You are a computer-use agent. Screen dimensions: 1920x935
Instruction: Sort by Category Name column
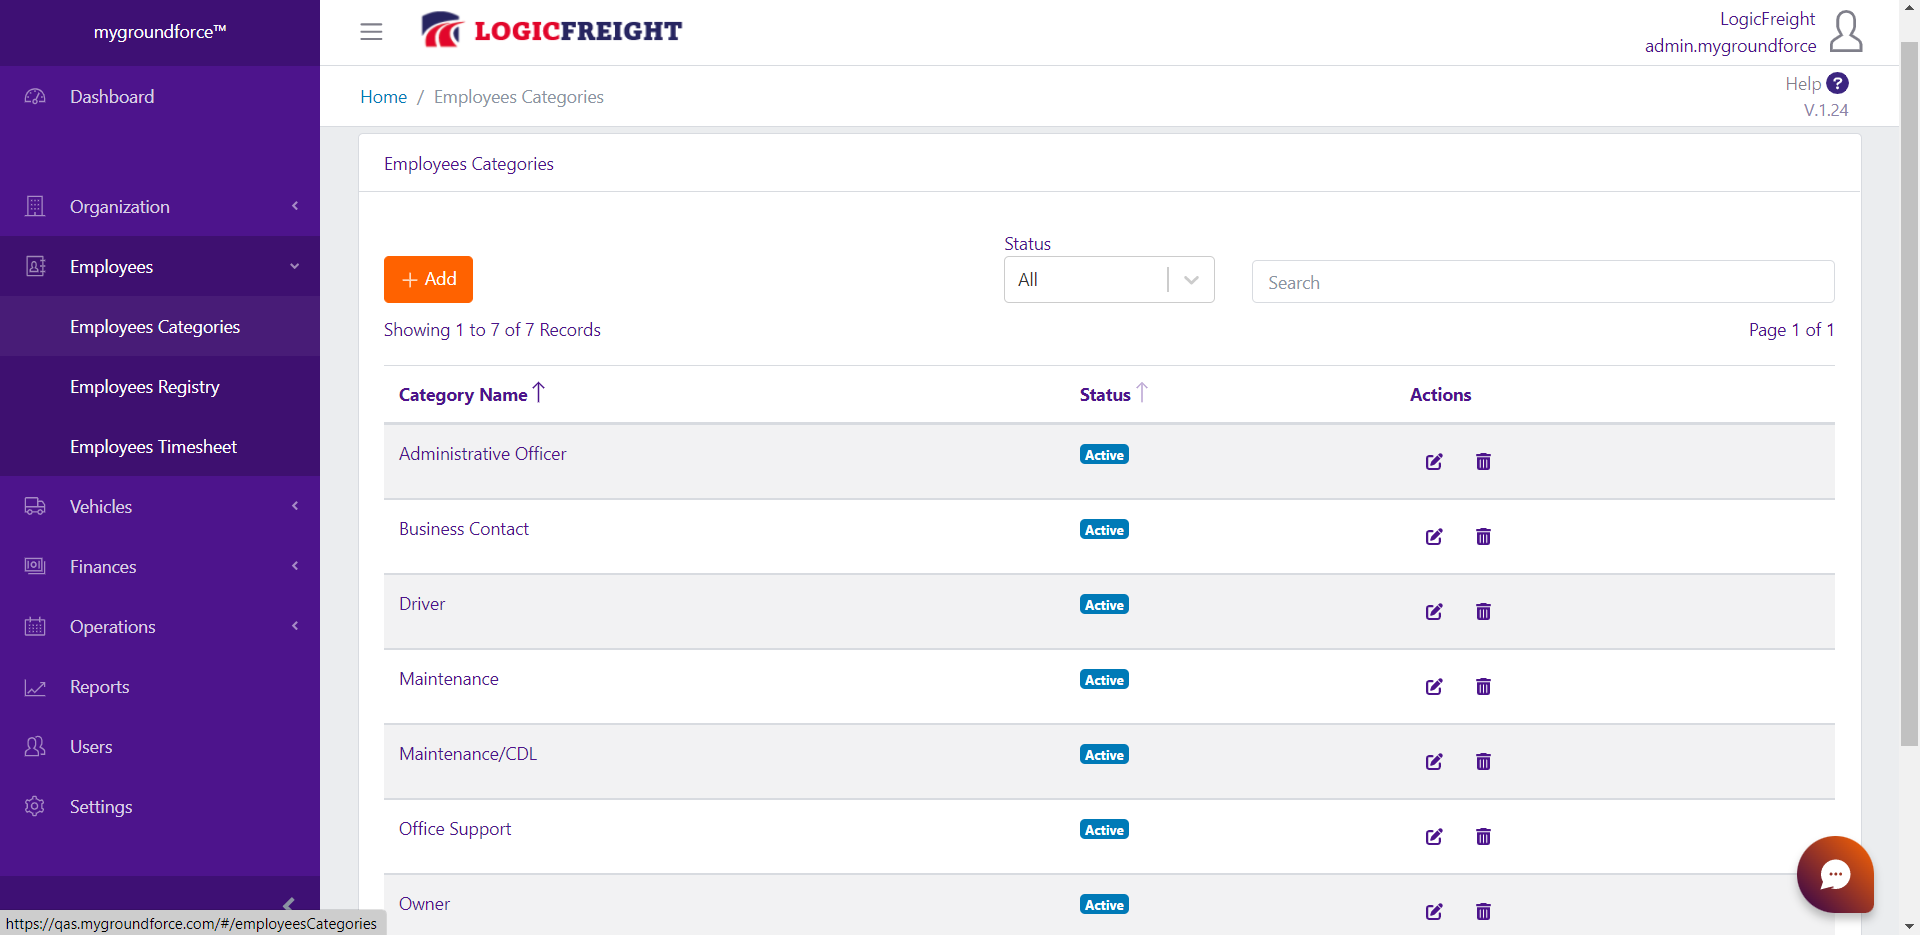click(x=471, y=394)
